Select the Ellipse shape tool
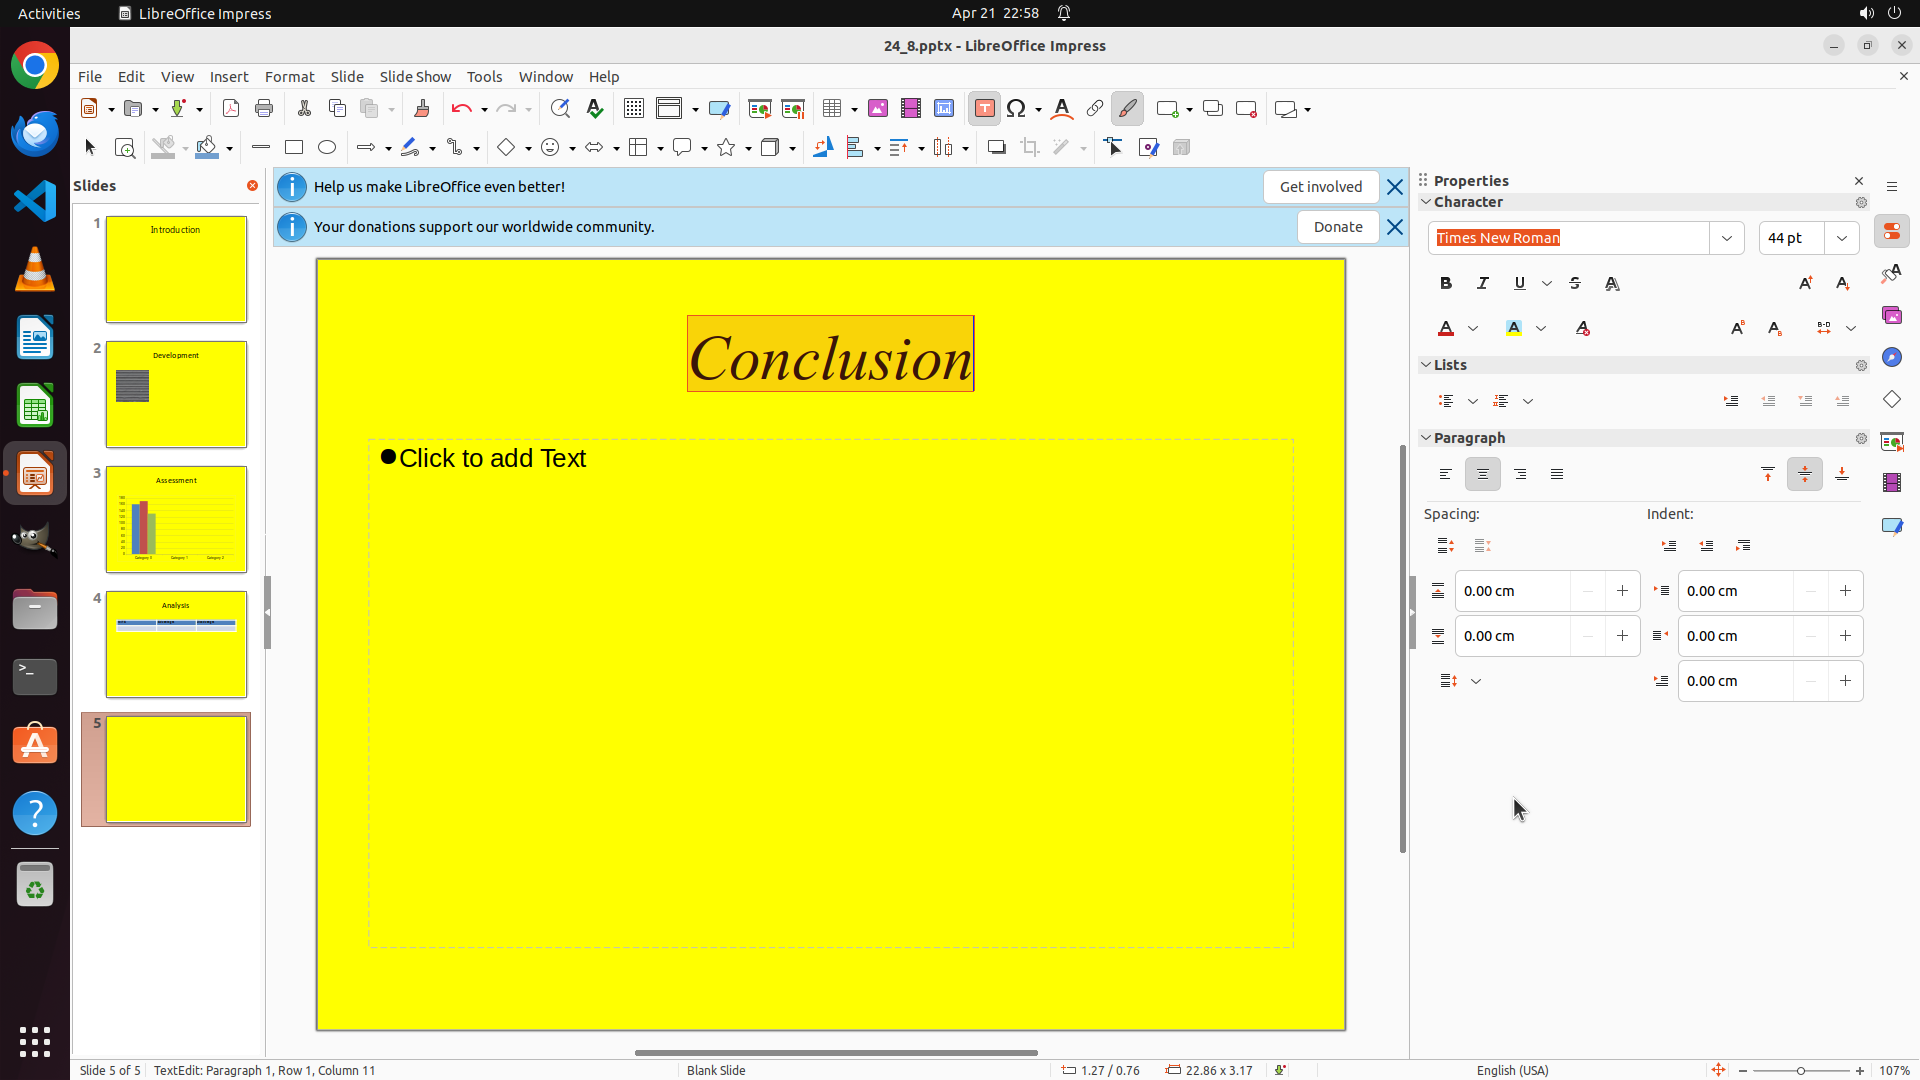The width and height of the screenshot is (1920, 1080). [x=327, y=148]
